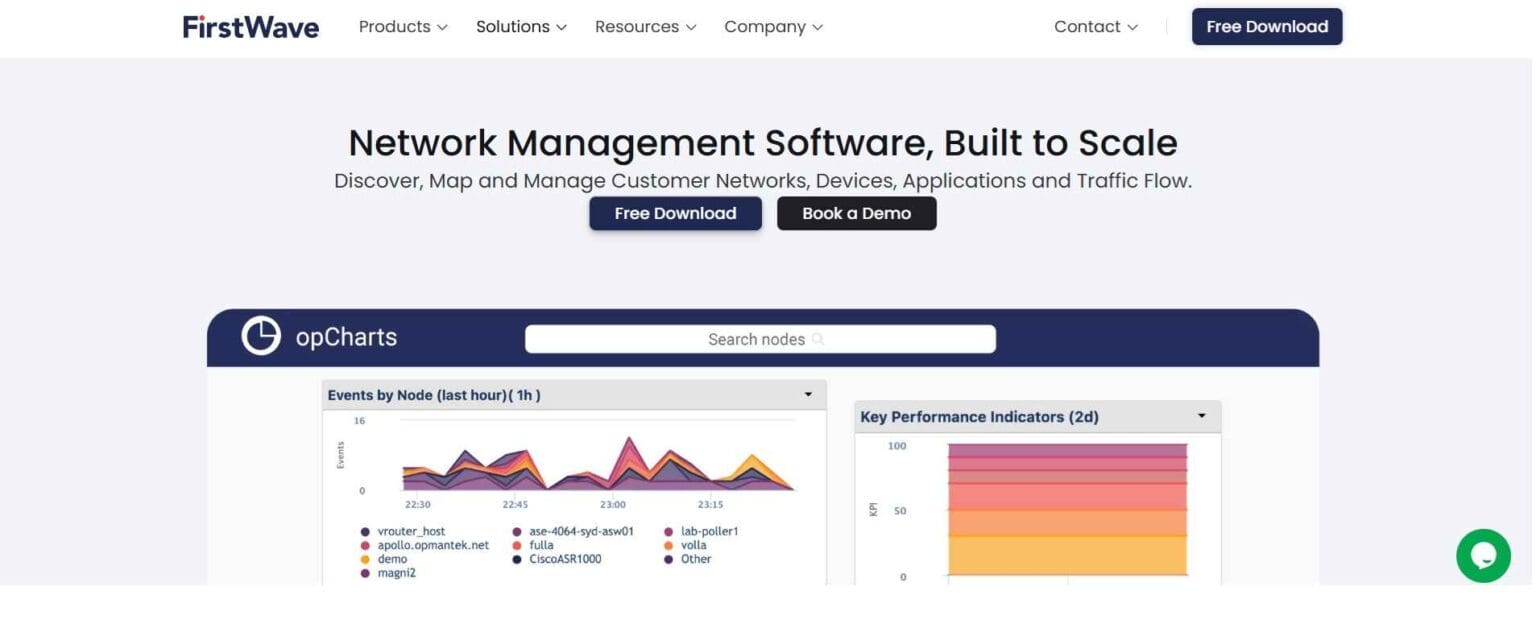The height and width of the screenshot is (636, 1536).
Task: Expand the Resources dropdown menu
Action: pyautogui.click(x=645, y=27)
